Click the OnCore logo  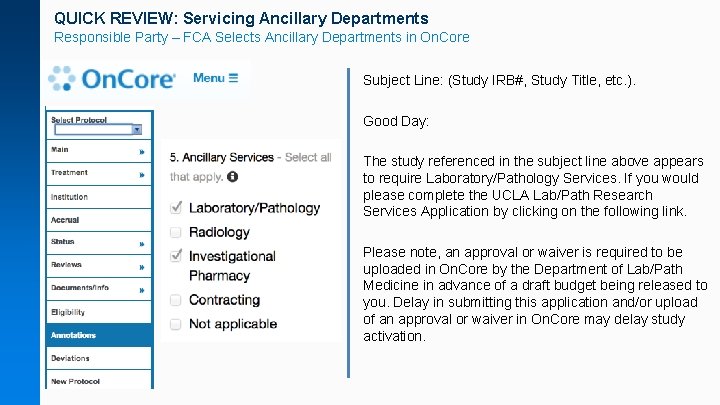pyautogui.click(x=112, y=79)
